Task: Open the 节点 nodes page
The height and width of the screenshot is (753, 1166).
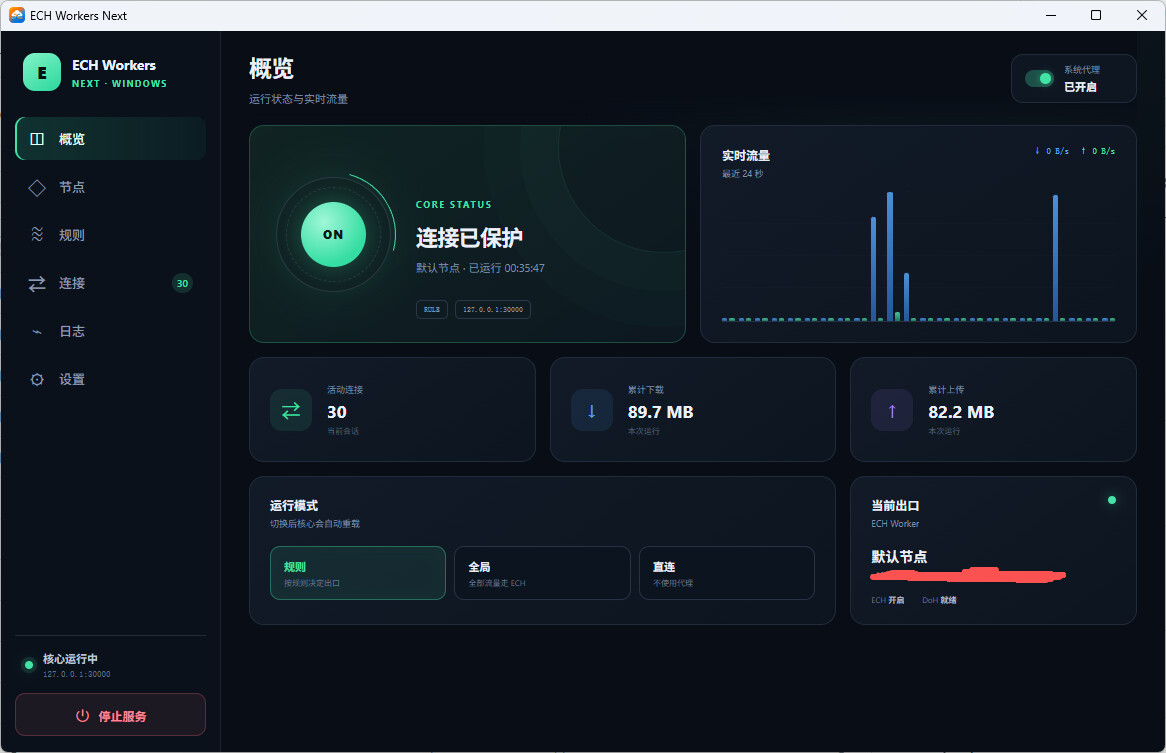Action: [111, 187]
